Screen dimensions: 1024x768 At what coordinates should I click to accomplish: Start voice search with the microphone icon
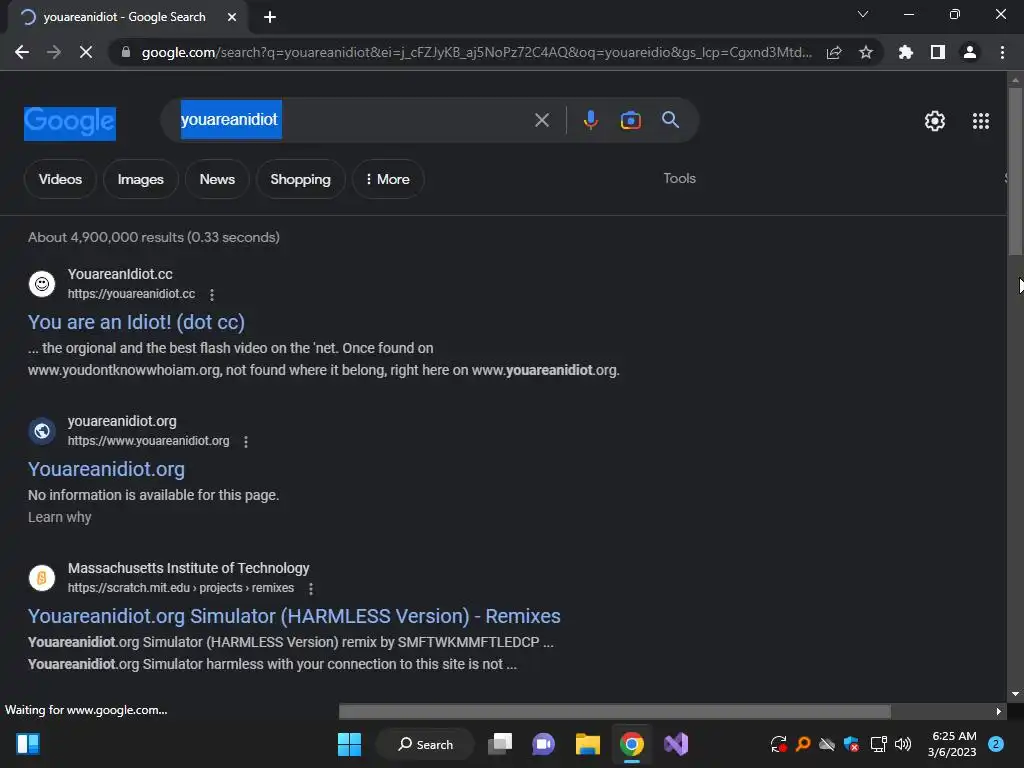pyautogui.click(x=590, y=120)
